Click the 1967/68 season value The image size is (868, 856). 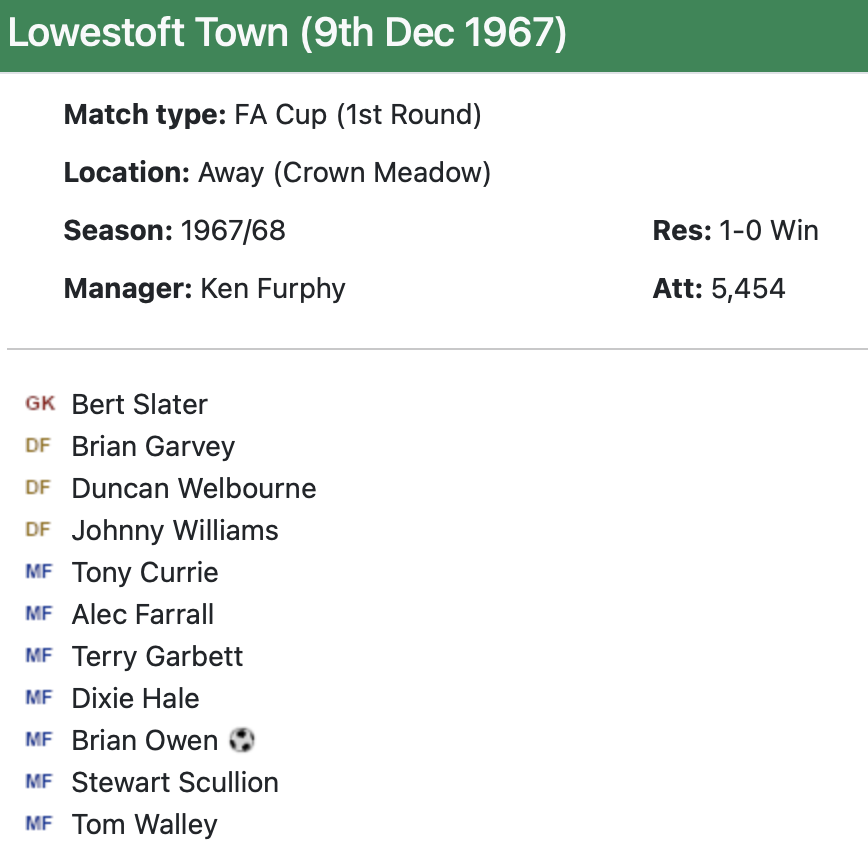(x=233, y=231)
